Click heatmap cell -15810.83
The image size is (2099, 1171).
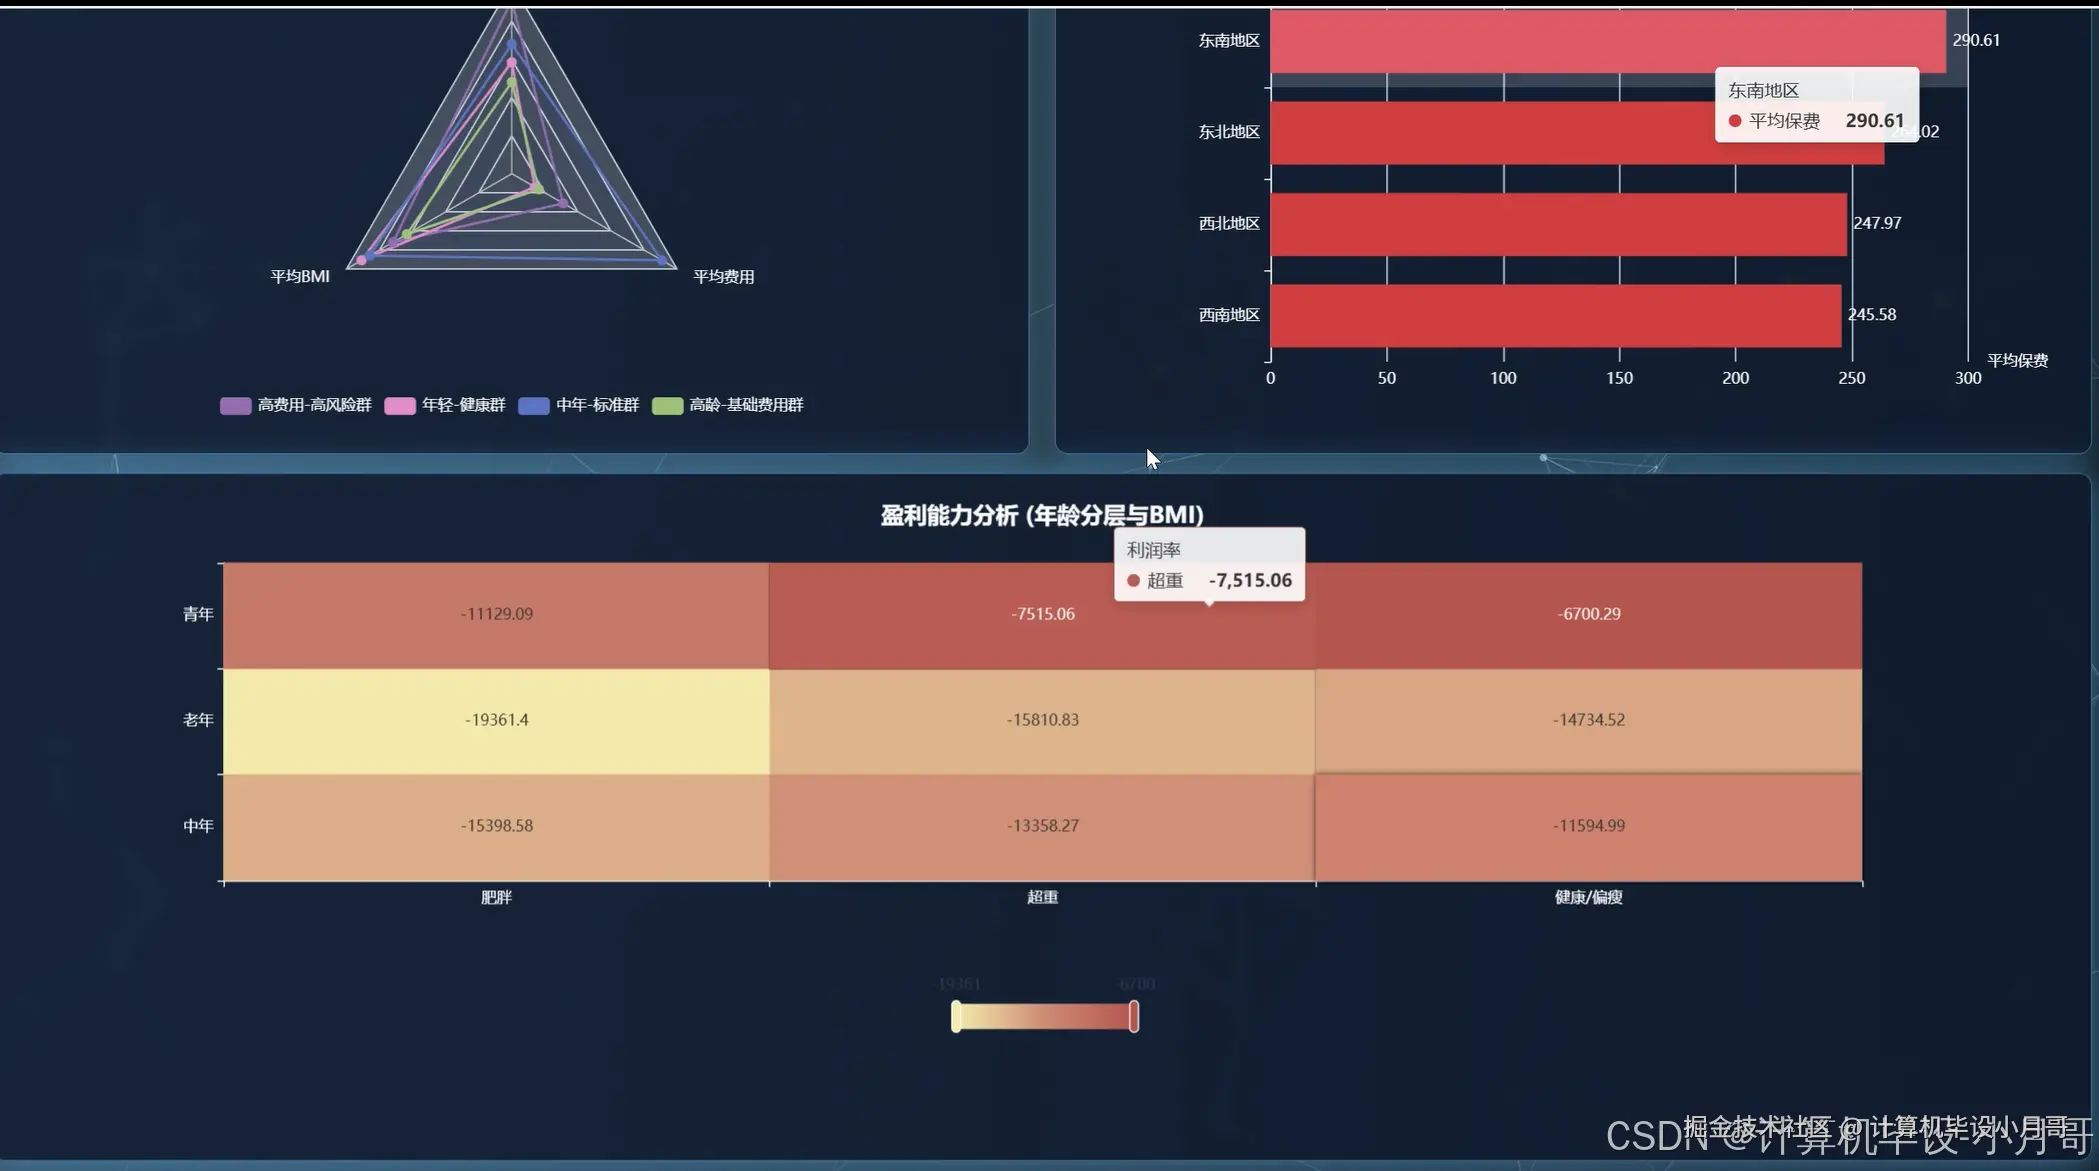coord(1042,720)
